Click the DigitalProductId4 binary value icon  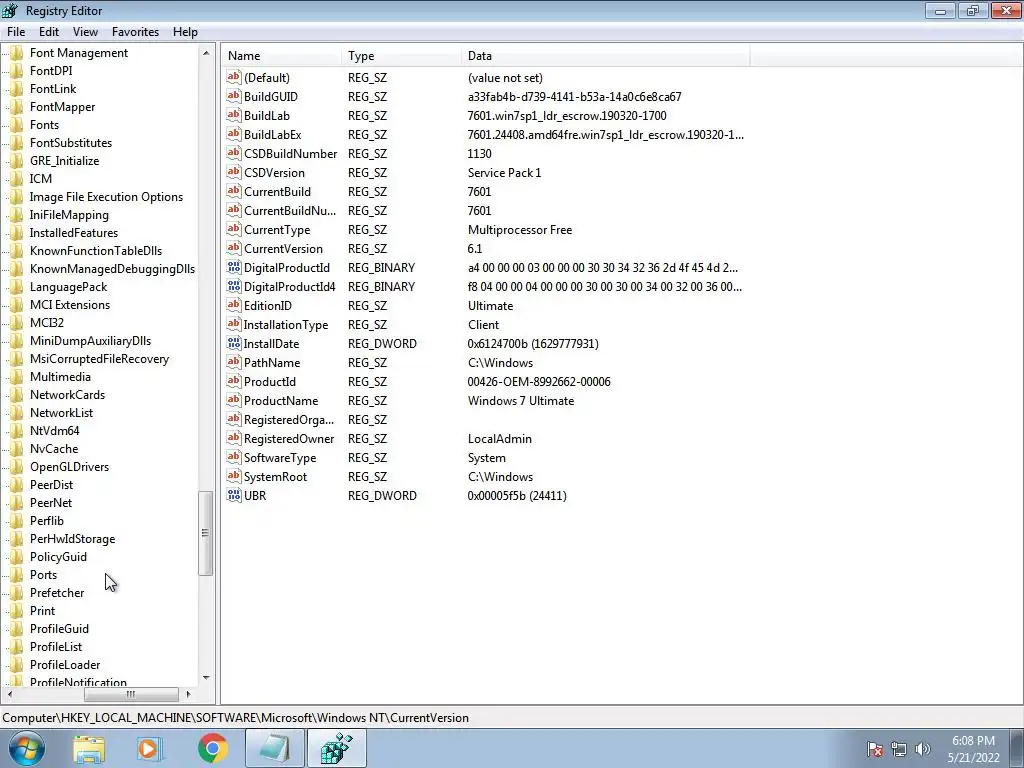point(234,286)
